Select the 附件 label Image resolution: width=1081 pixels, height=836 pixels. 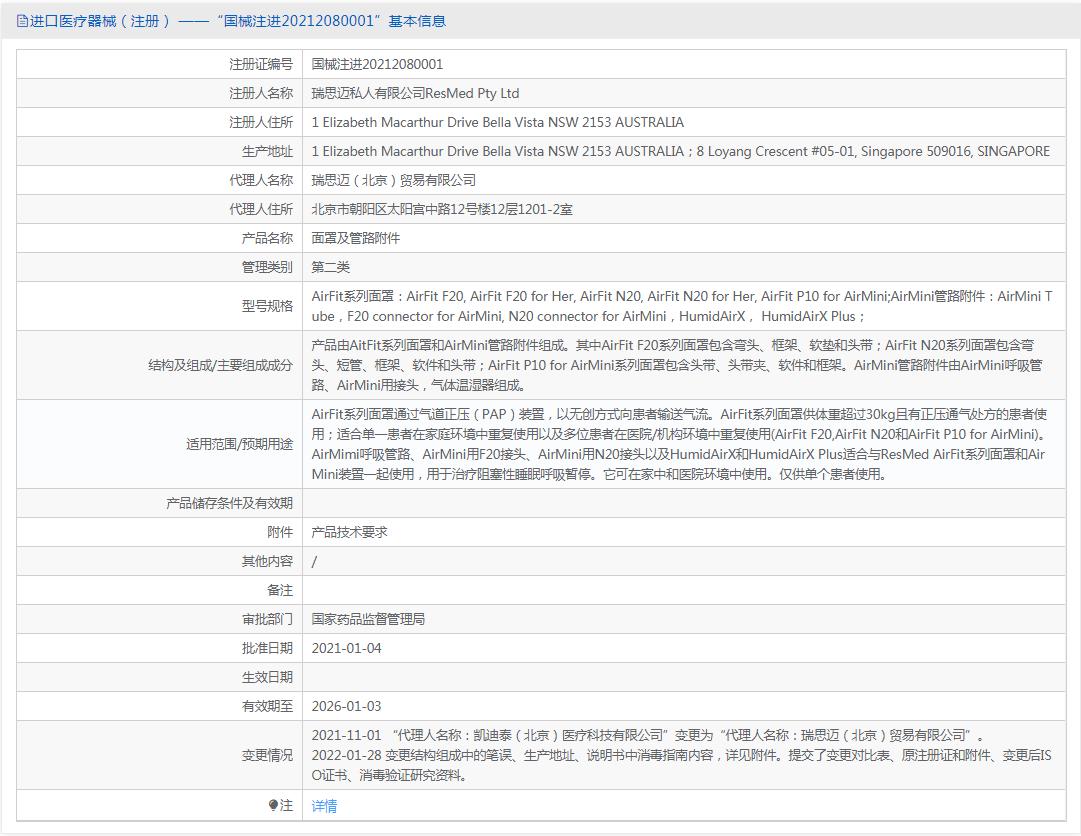[280, 532]
